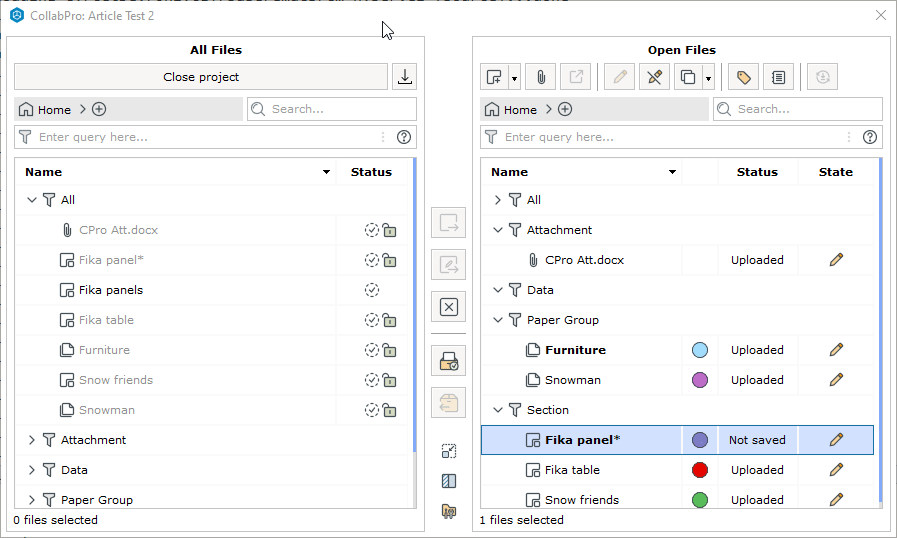Click the revert box middle icon

click(x=448, y=403)
